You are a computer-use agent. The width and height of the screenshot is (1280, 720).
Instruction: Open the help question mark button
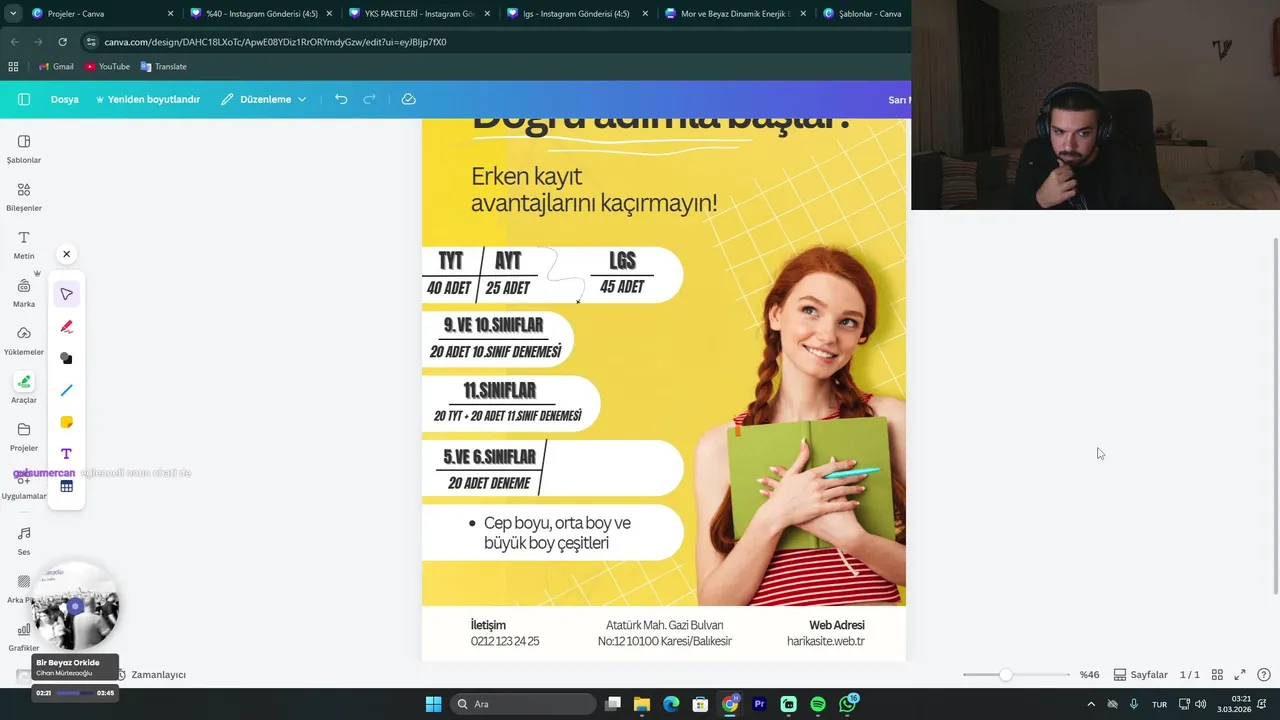(x=1264, y=675)
